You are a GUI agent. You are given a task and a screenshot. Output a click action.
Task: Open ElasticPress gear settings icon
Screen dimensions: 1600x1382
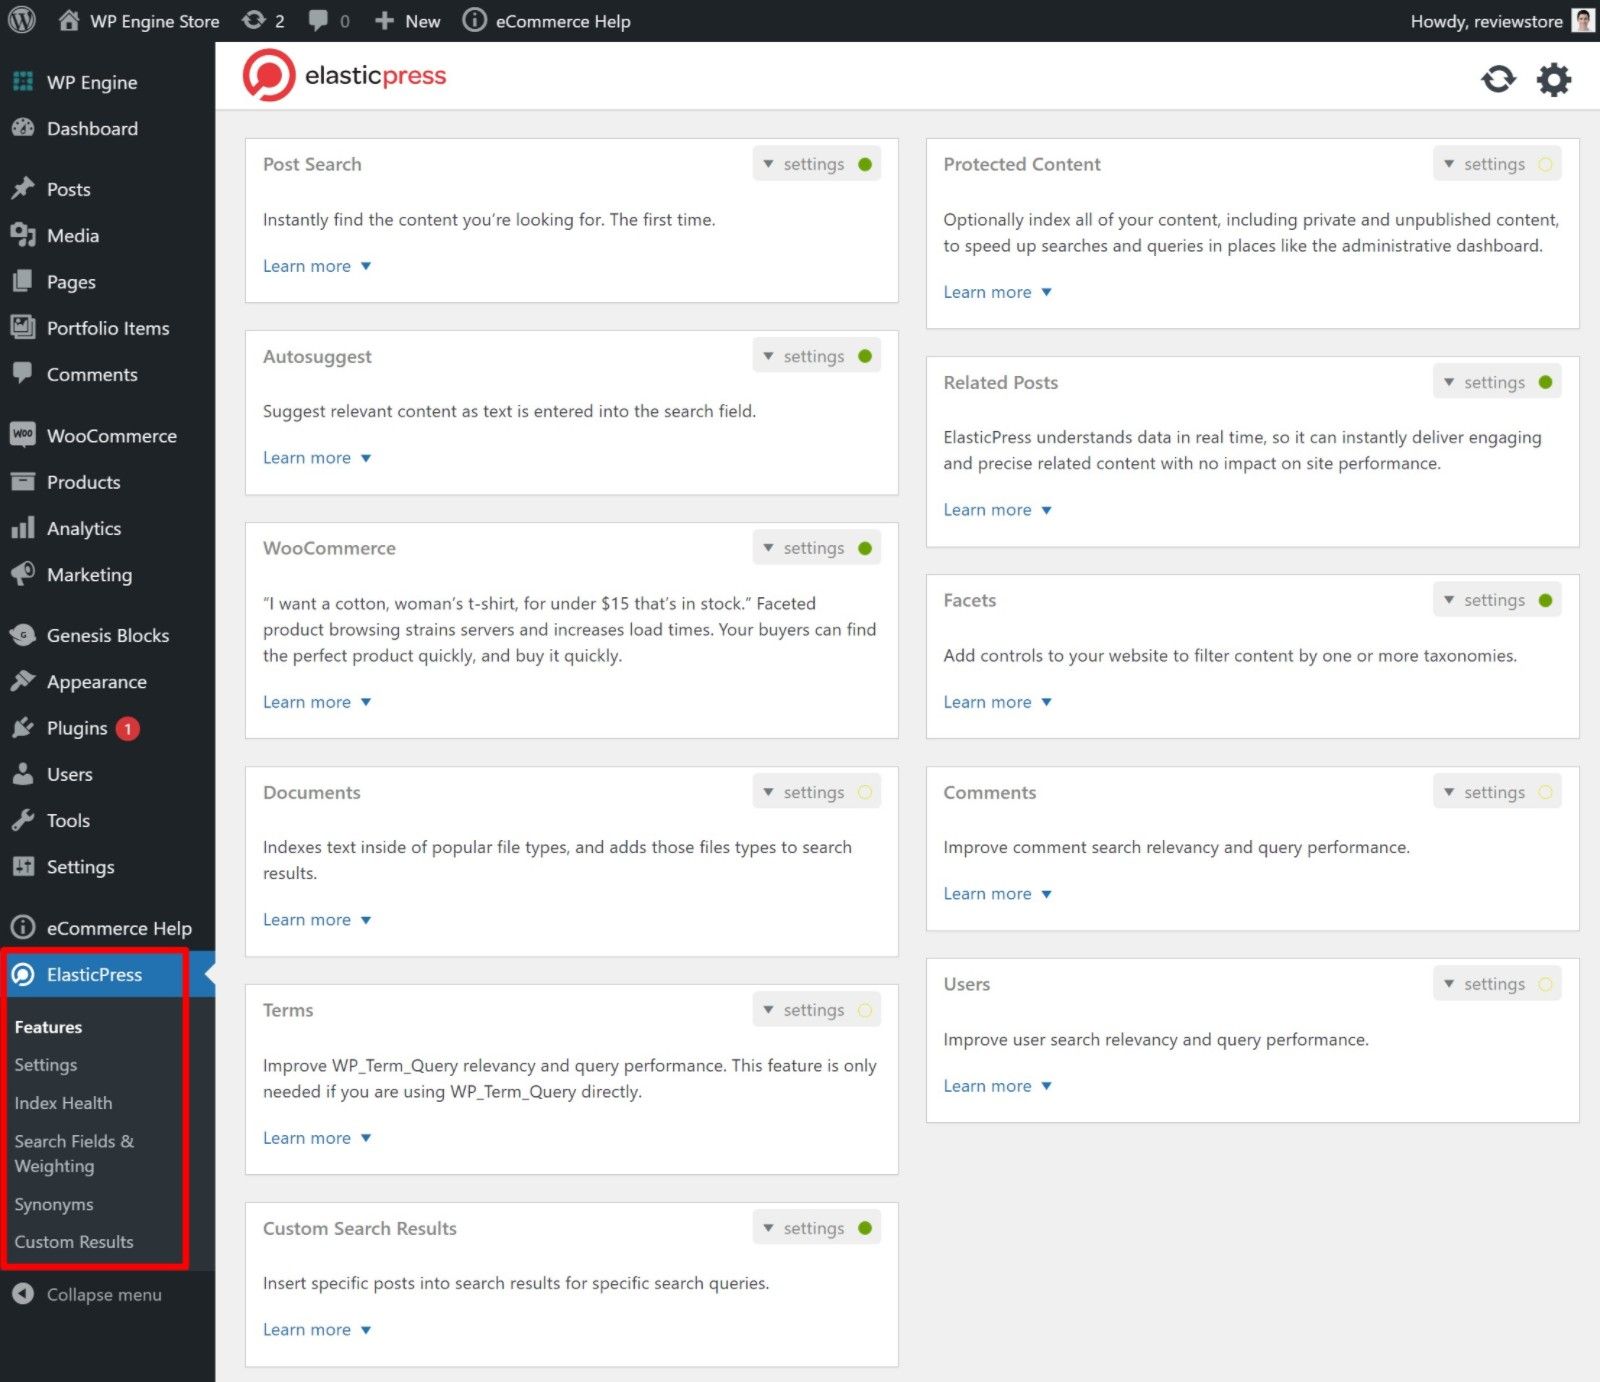click(x=1553, y=79)
